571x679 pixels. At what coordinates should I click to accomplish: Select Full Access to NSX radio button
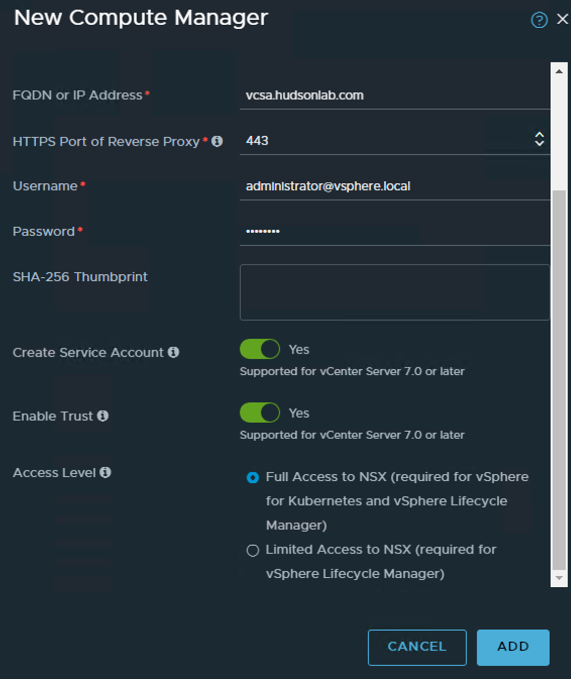tap(253, 478)
